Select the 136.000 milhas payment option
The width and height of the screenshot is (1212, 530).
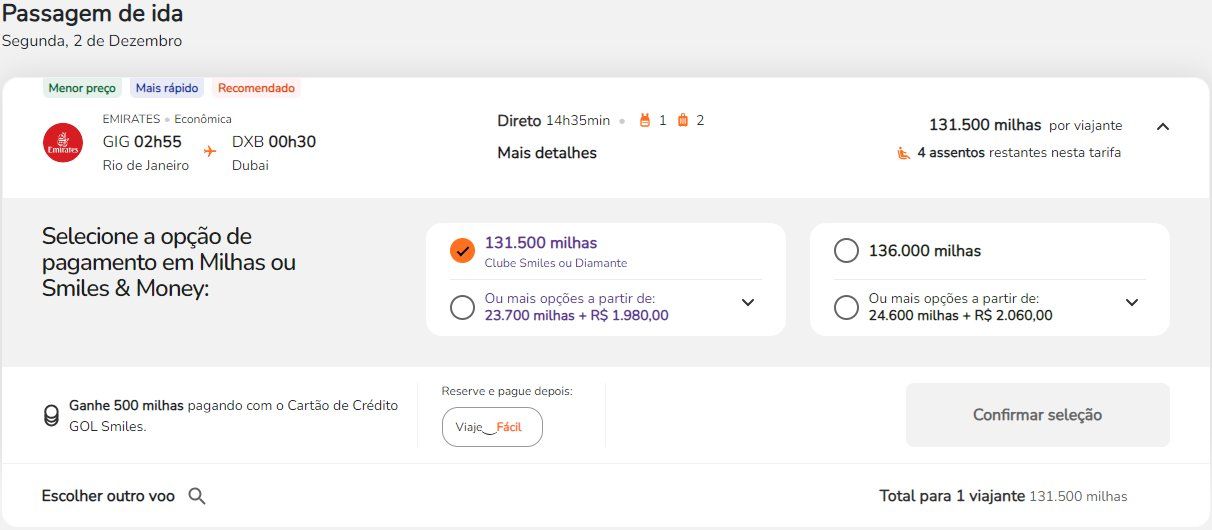coord(846,251)
